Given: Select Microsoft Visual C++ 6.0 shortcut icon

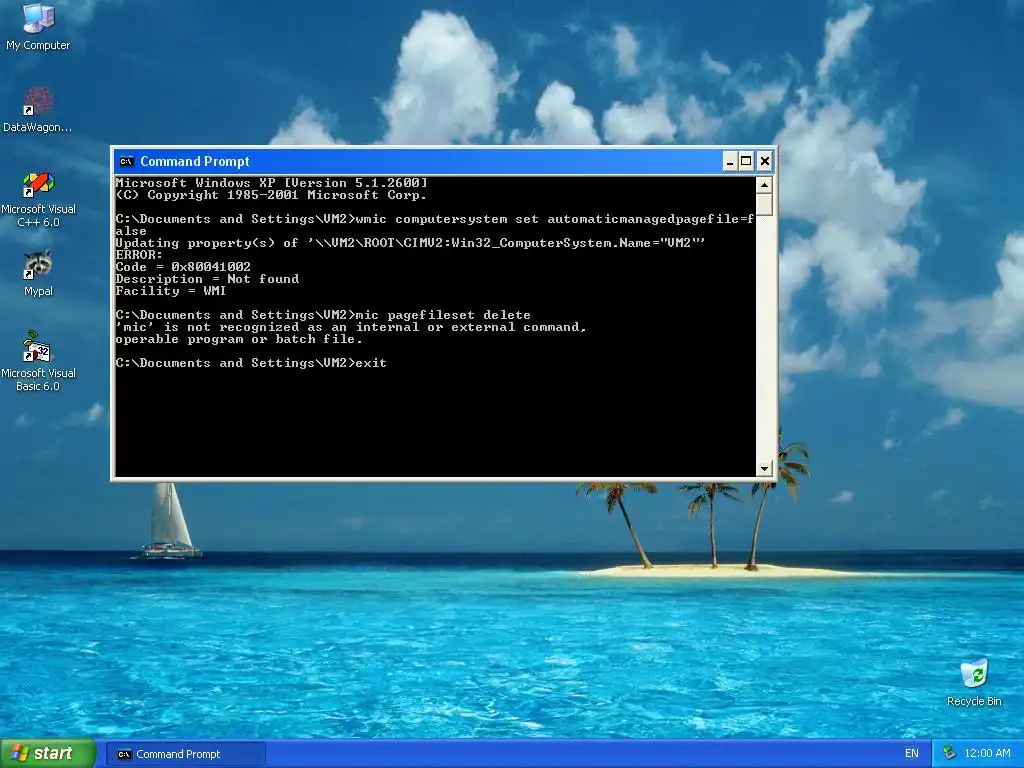Looking at the screenshot, I should click(x=38, y=199).
